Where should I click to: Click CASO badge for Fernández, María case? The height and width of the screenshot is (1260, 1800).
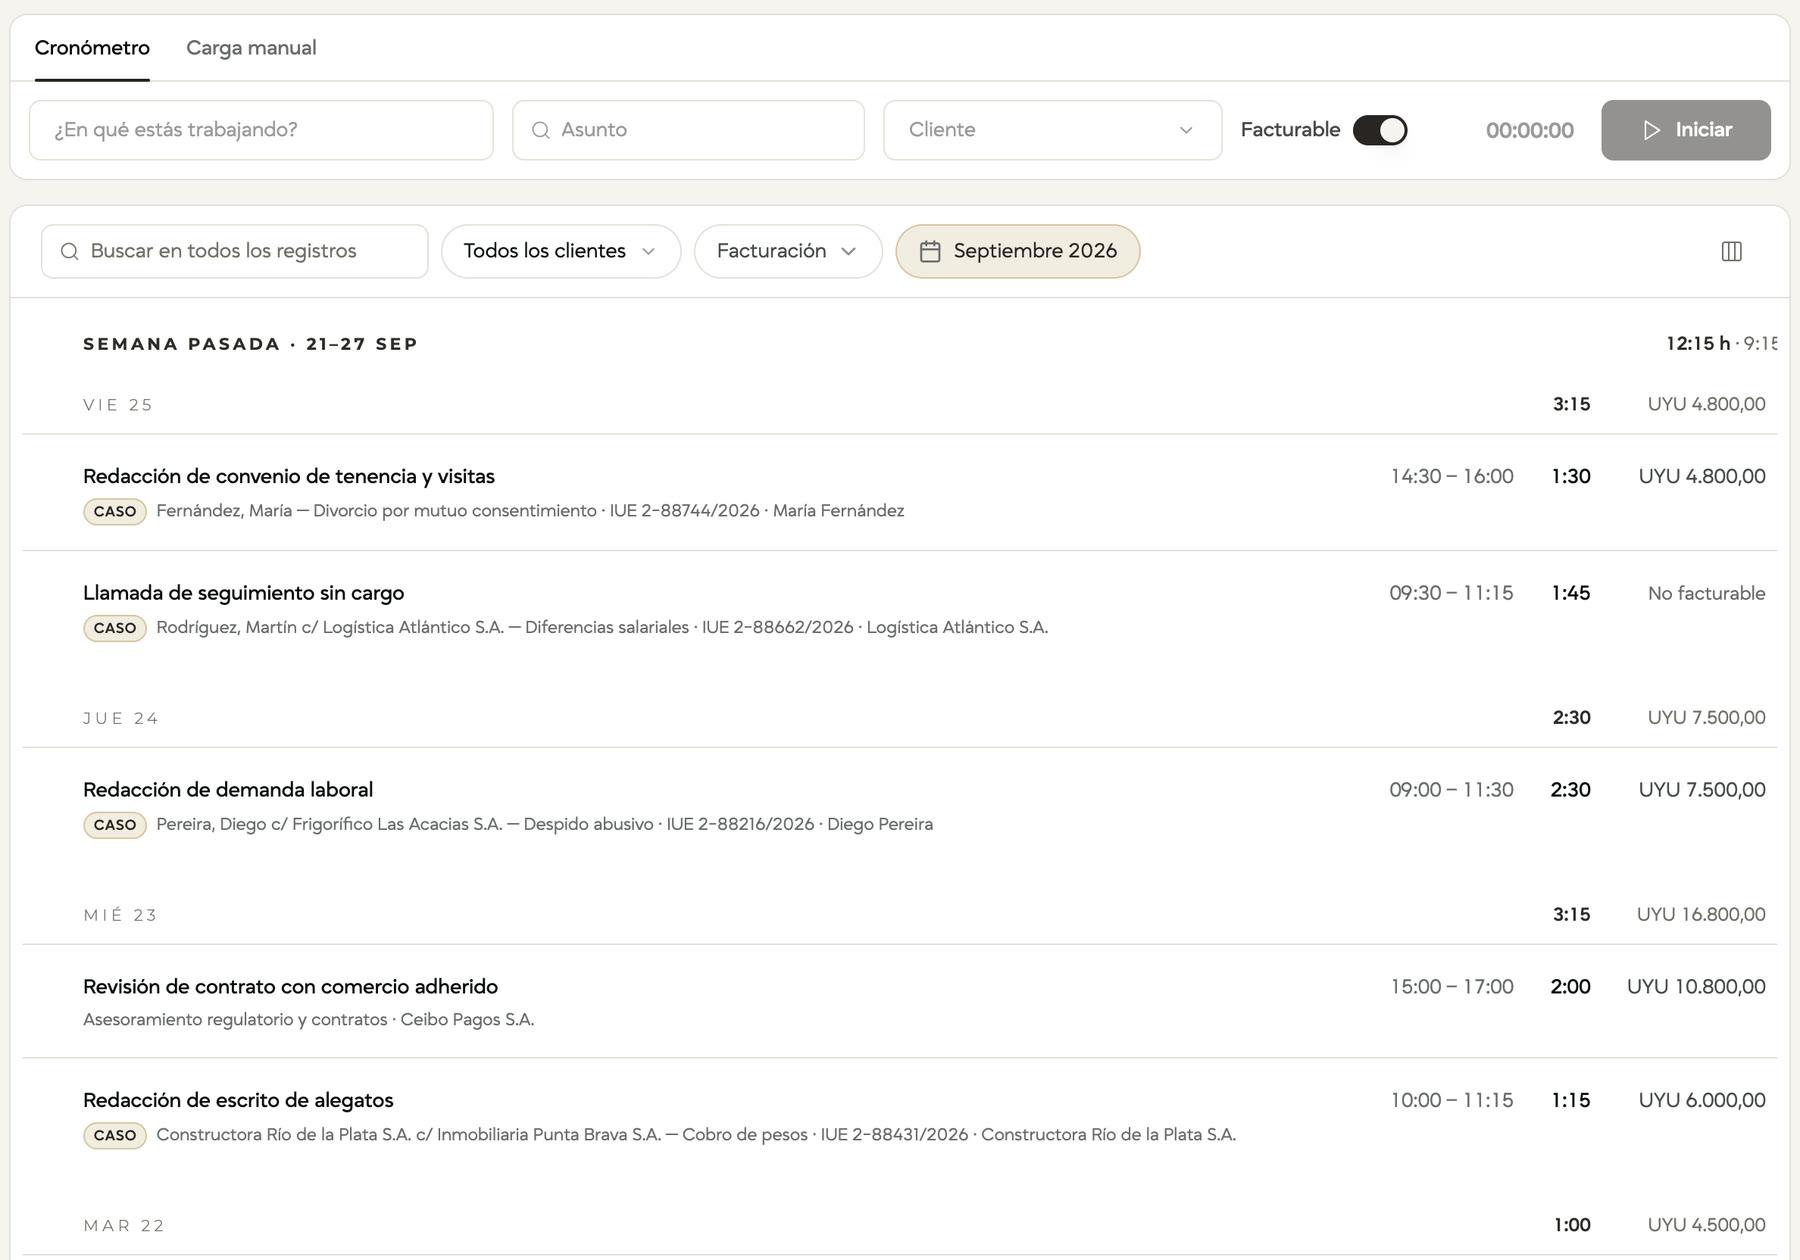coord(115,511)
